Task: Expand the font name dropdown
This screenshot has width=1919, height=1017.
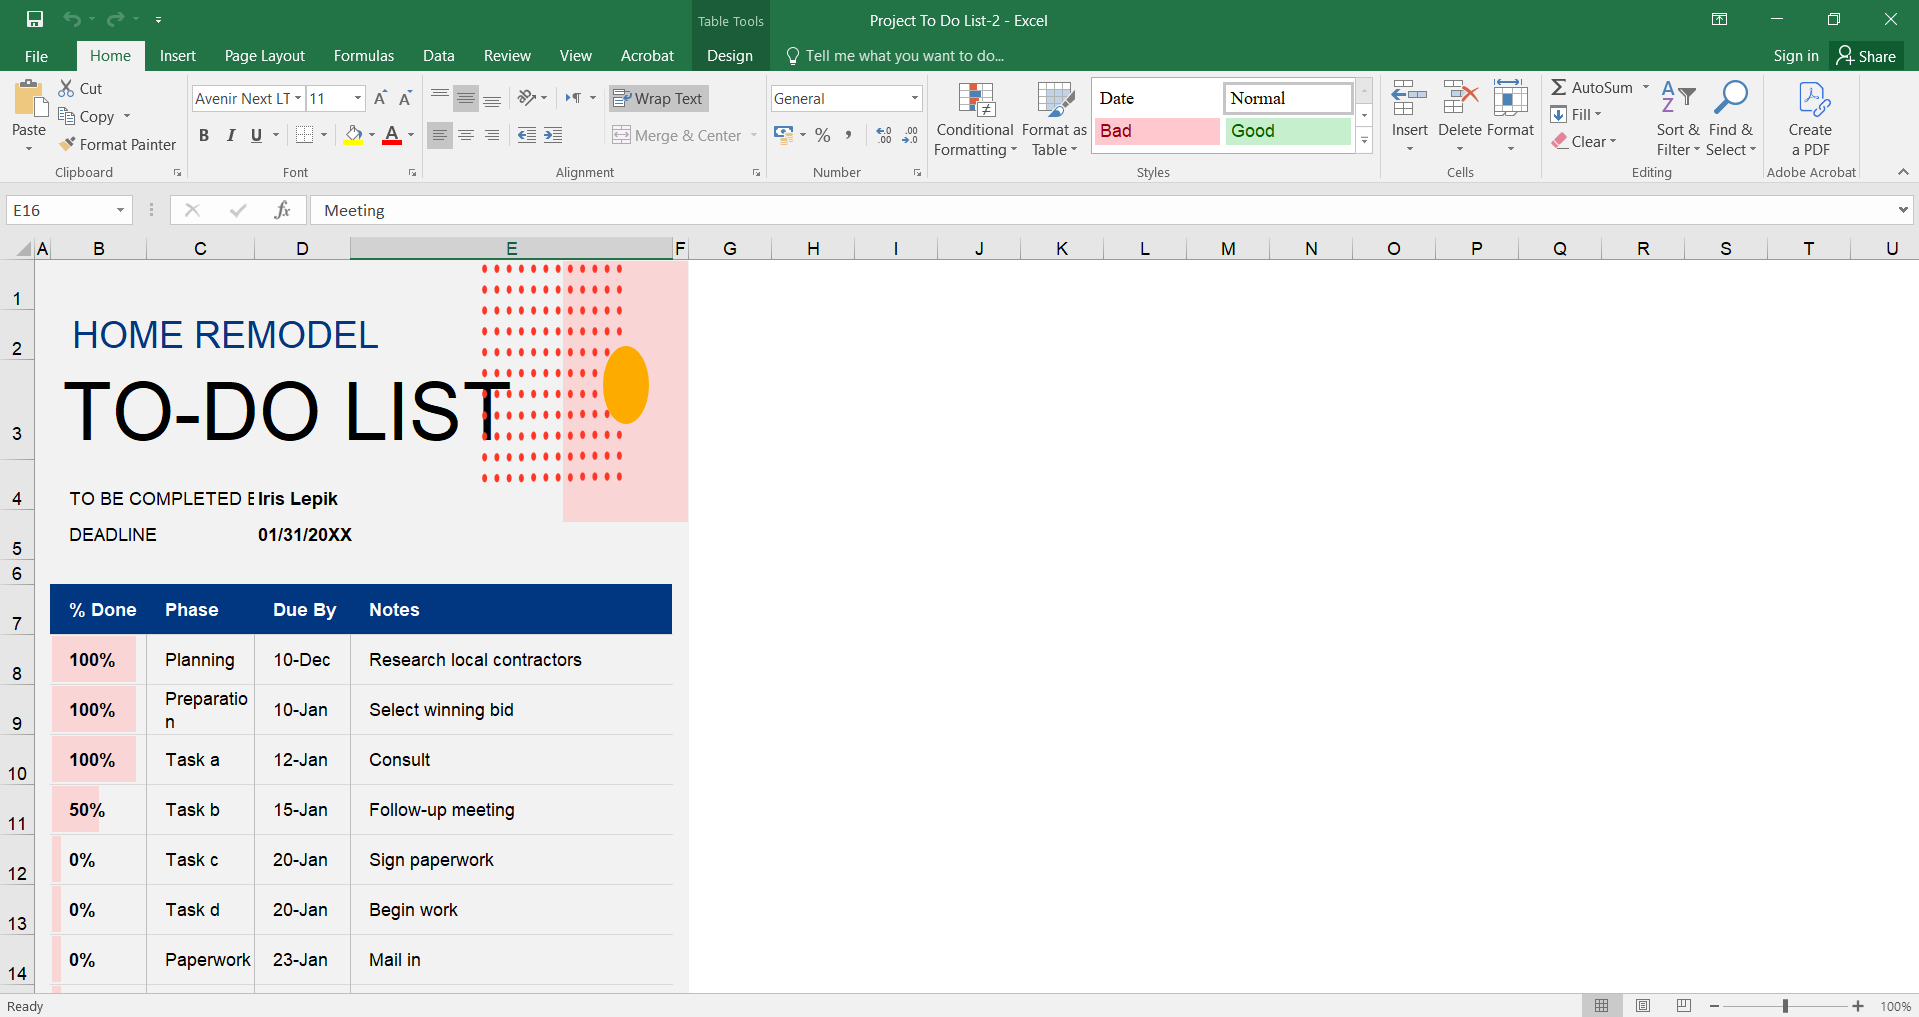Action: click(x=298, y=98)
